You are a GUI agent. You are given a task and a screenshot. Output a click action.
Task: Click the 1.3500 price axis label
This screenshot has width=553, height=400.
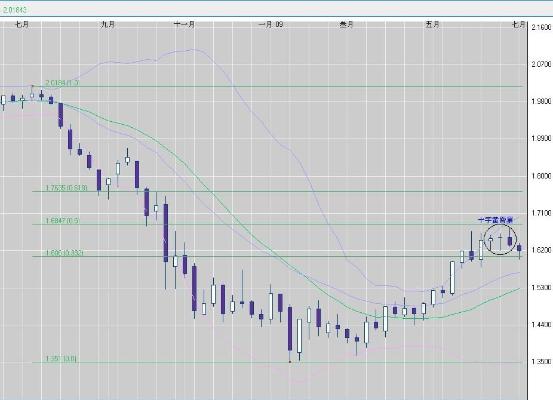click(x=541, y=361)
